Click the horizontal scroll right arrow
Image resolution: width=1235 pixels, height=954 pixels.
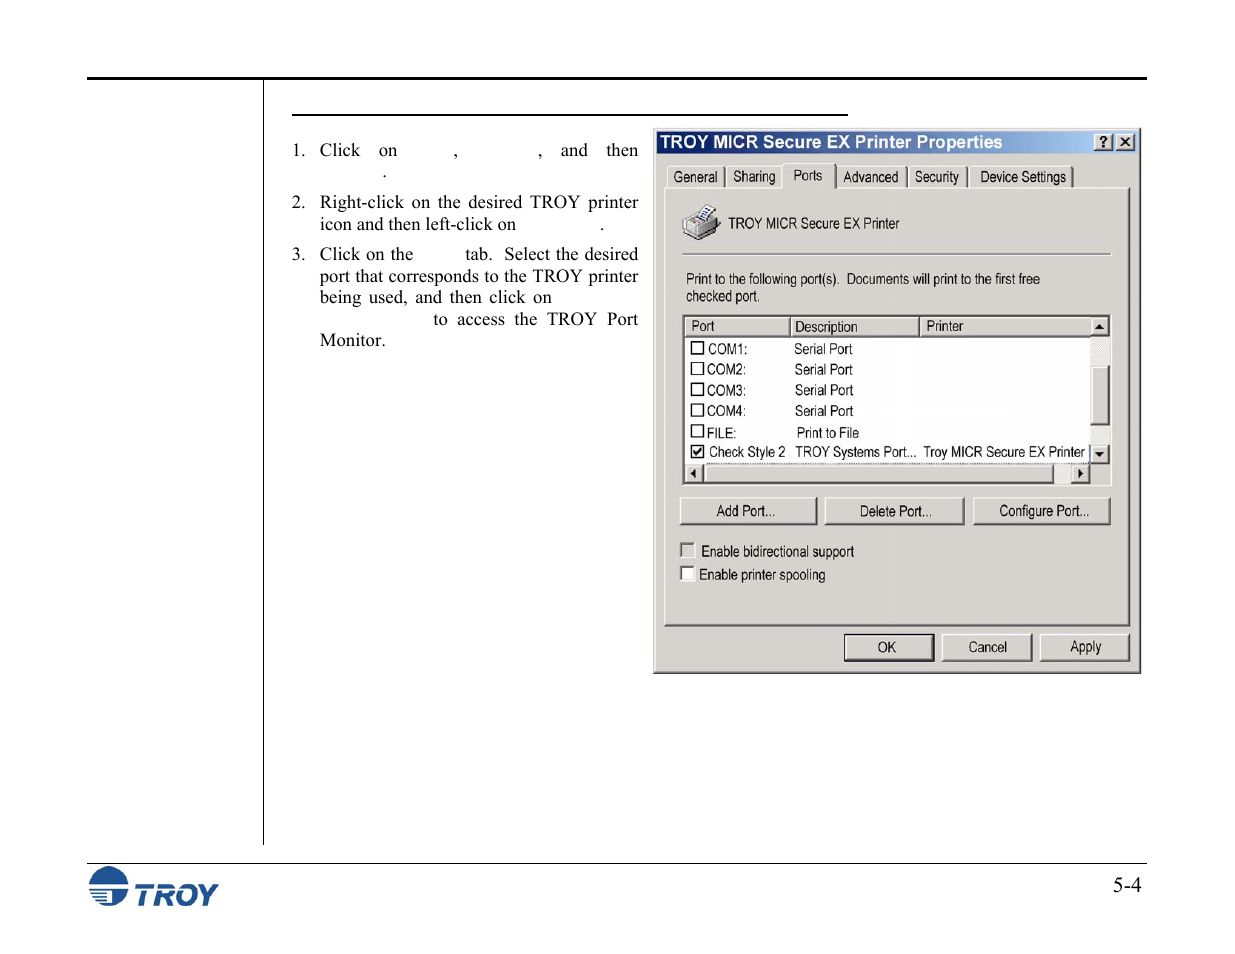[x=1080, y=474]
